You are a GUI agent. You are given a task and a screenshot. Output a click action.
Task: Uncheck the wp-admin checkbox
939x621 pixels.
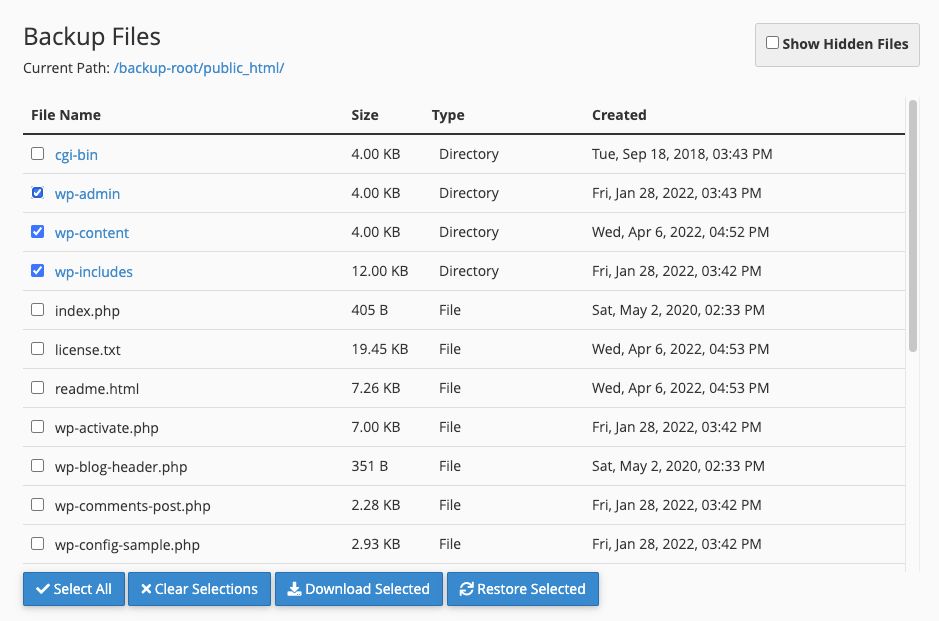(38, 193)
